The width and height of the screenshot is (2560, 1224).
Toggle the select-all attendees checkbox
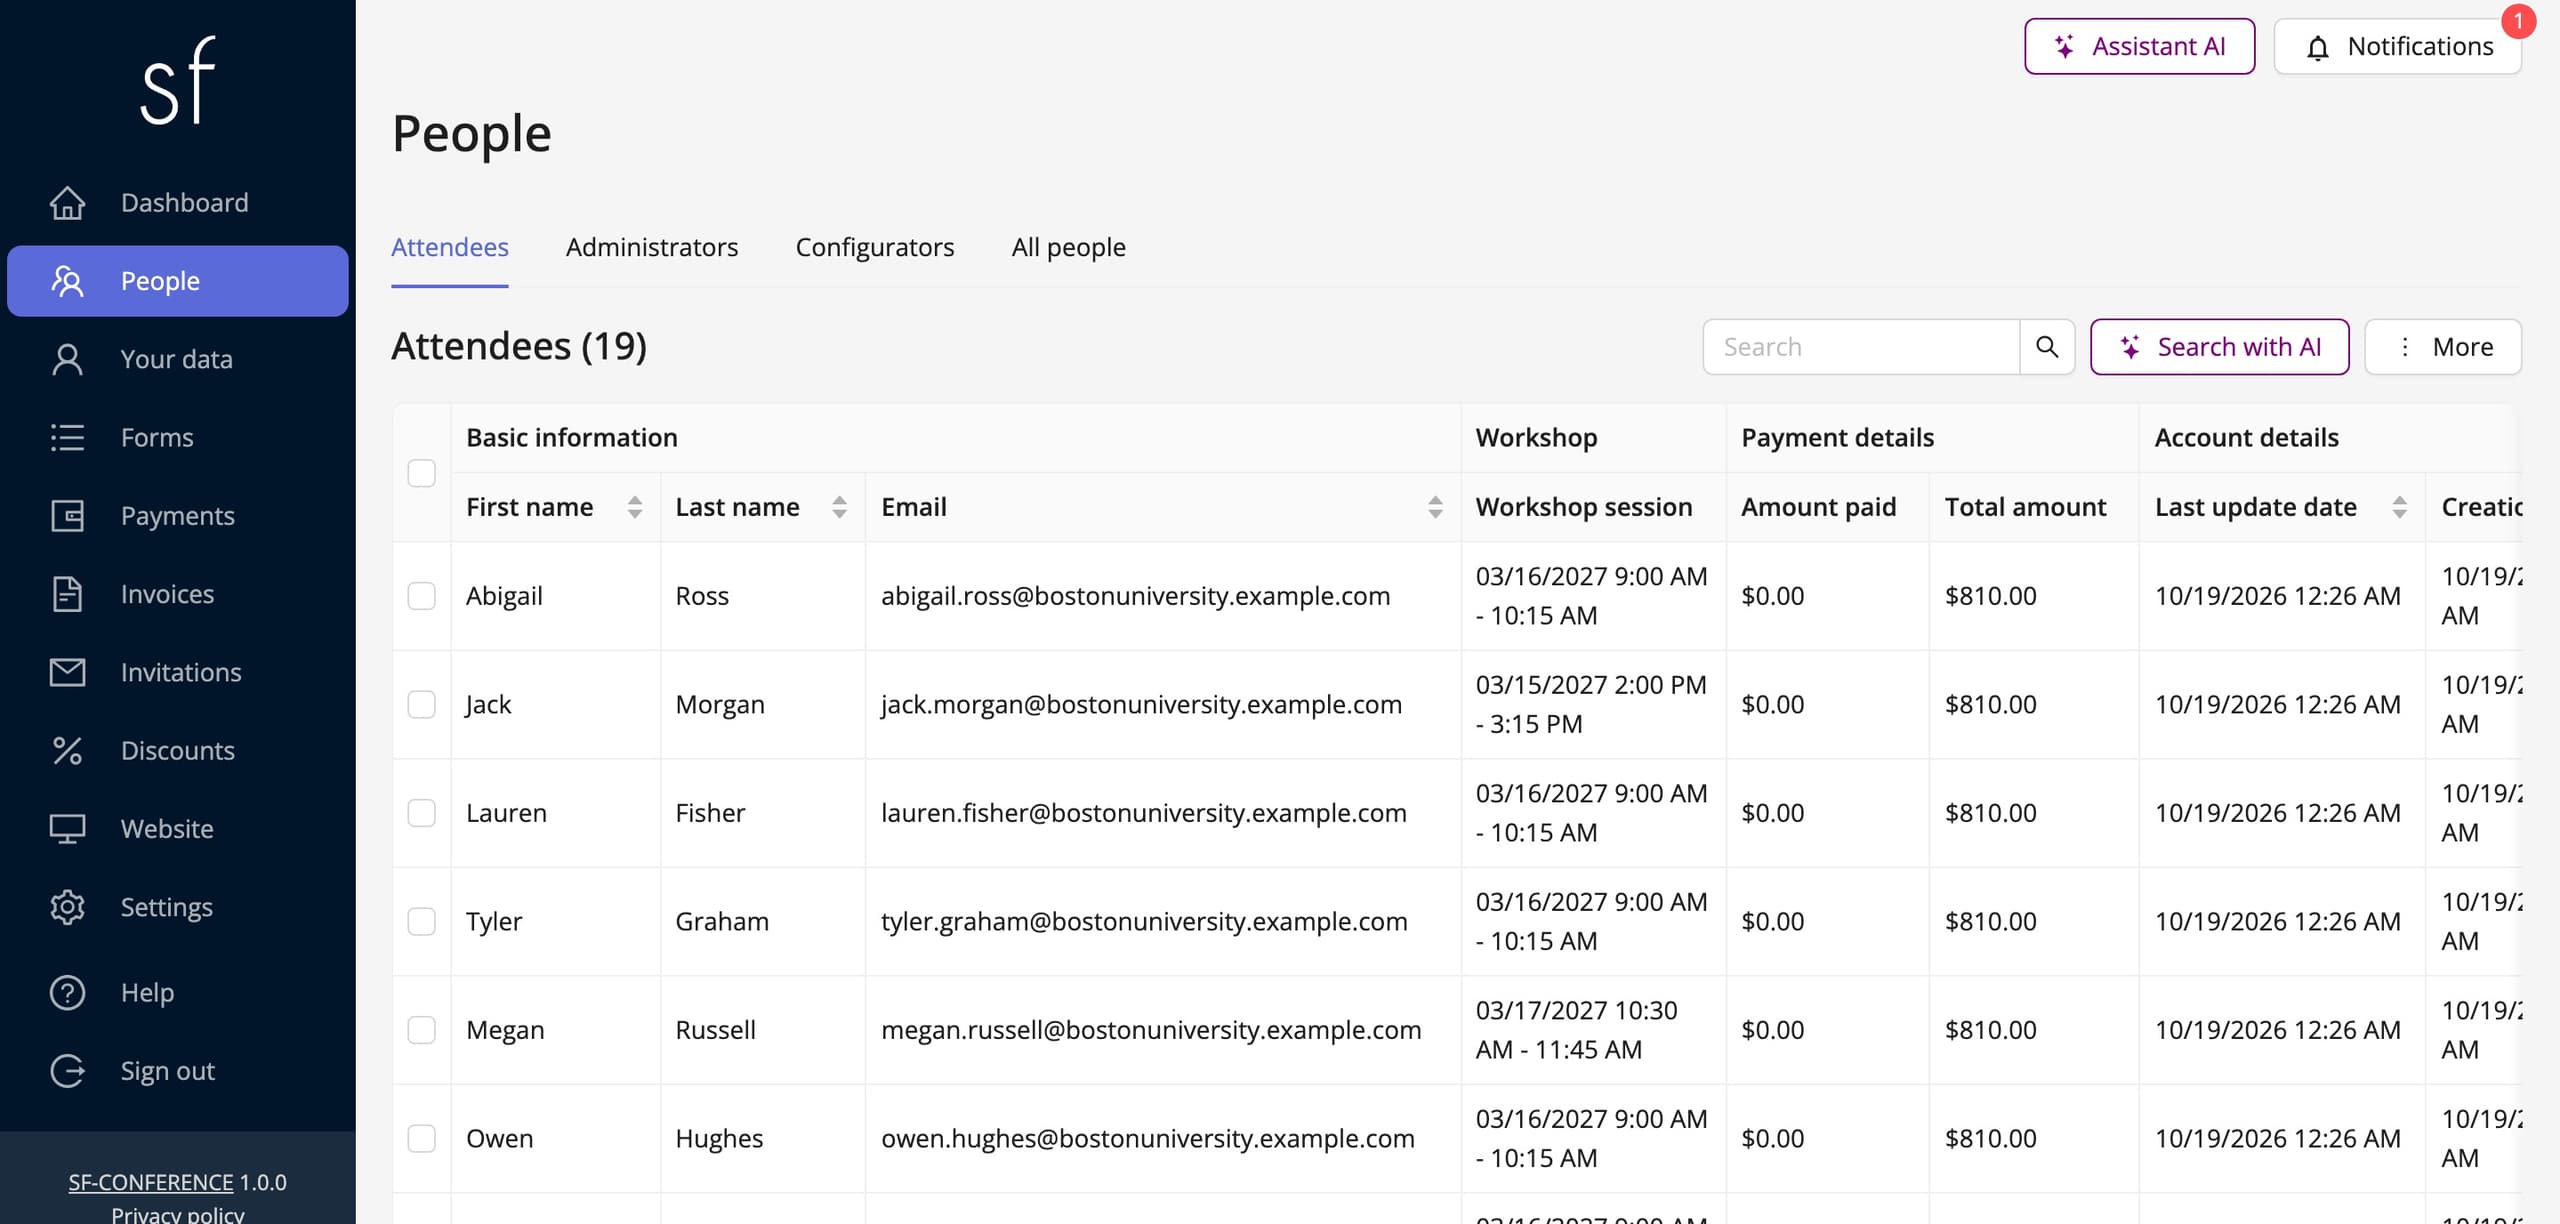(422, 473)
